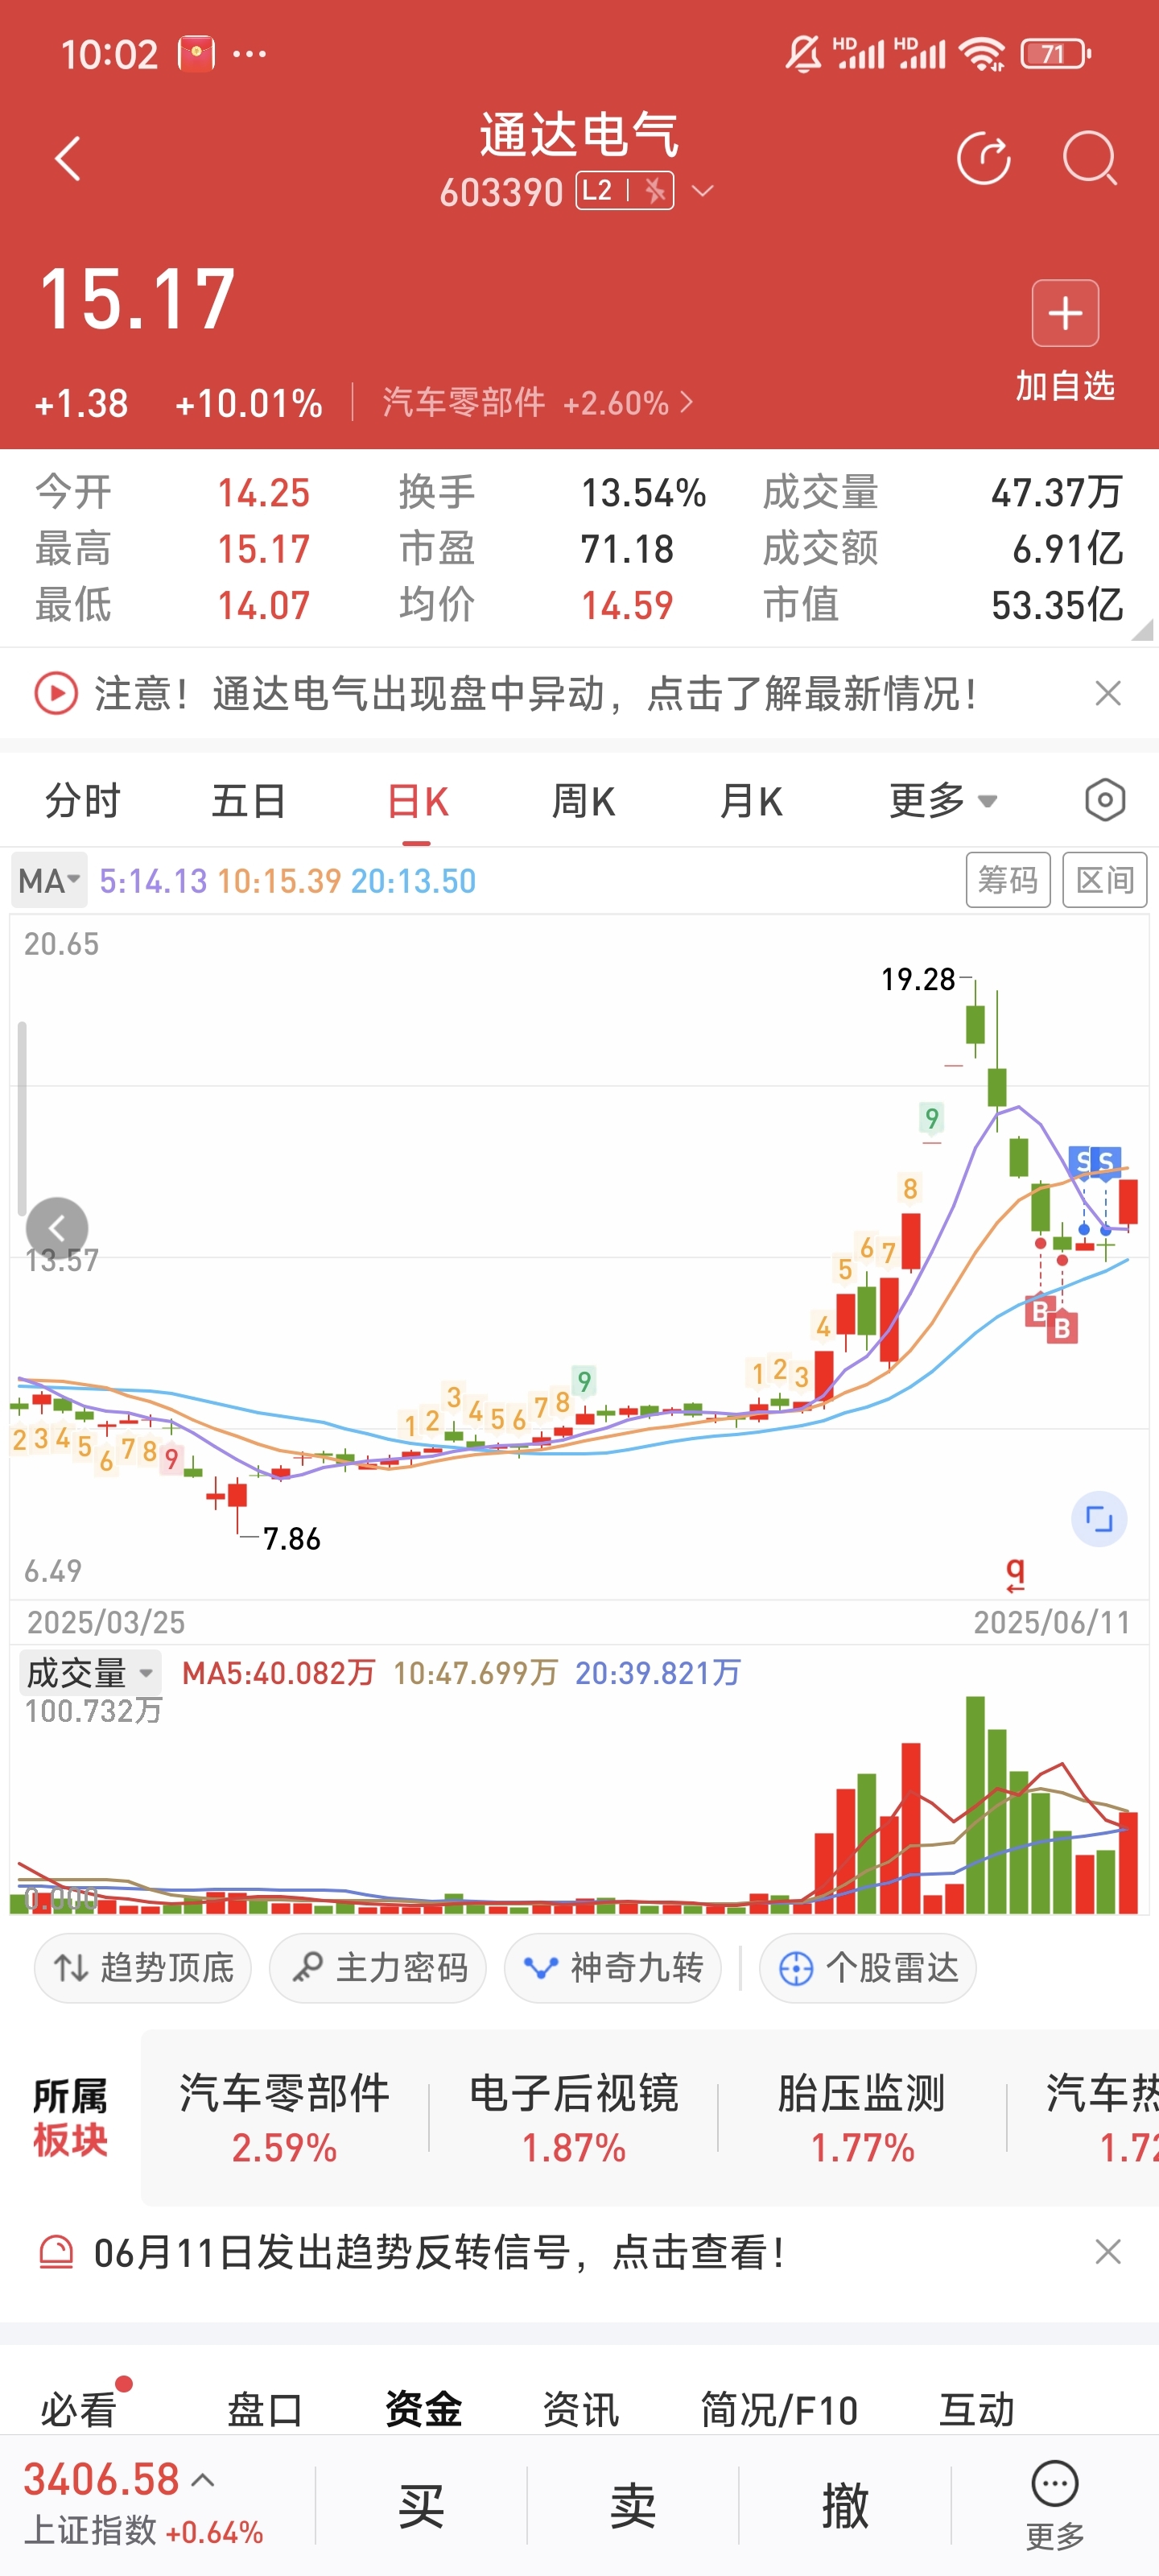Screen dimensions: 1159x2576
Task: Toggle the 筹码 chip distribution button
Action: (1008, 880)
